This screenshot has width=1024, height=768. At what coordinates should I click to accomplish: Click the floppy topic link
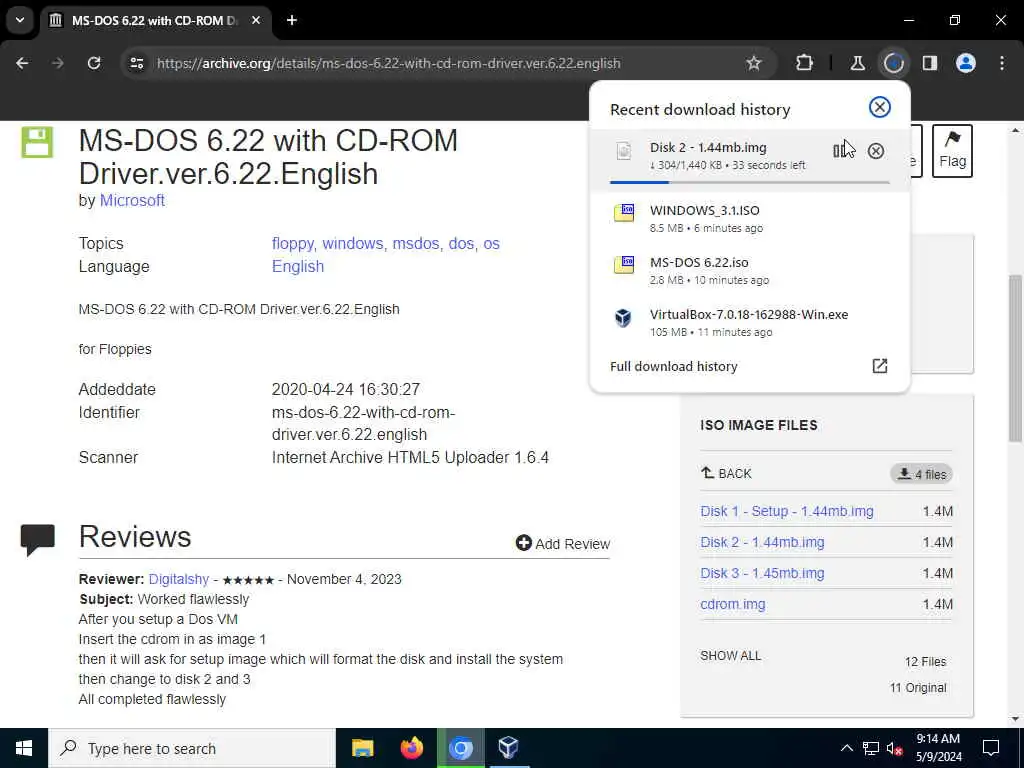pyautogui.click(x=293, y=244)
